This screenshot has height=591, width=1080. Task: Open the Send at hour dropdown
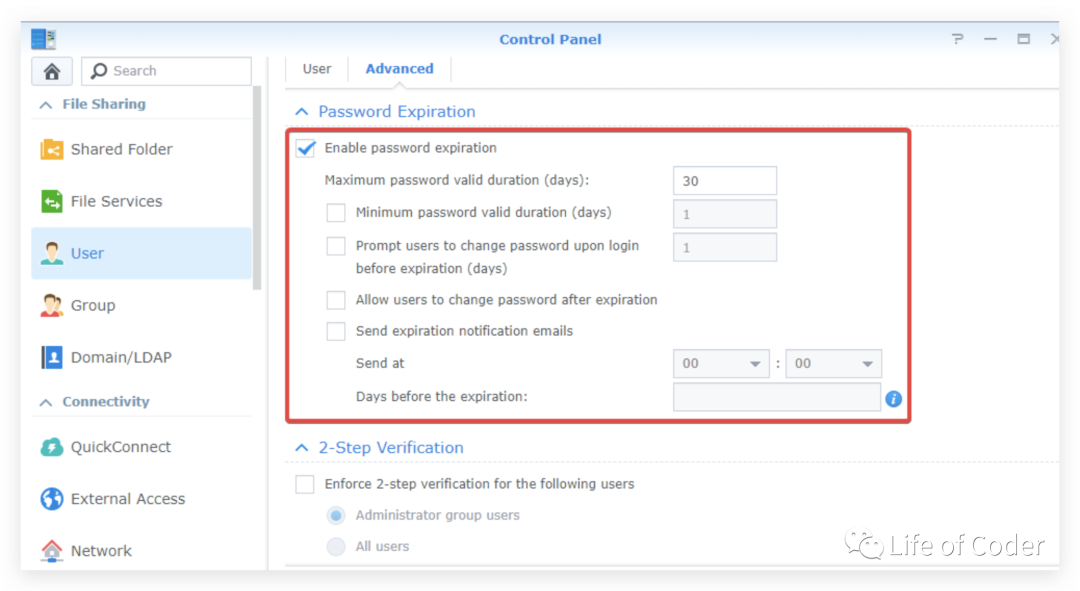click(x=720, y=364)
